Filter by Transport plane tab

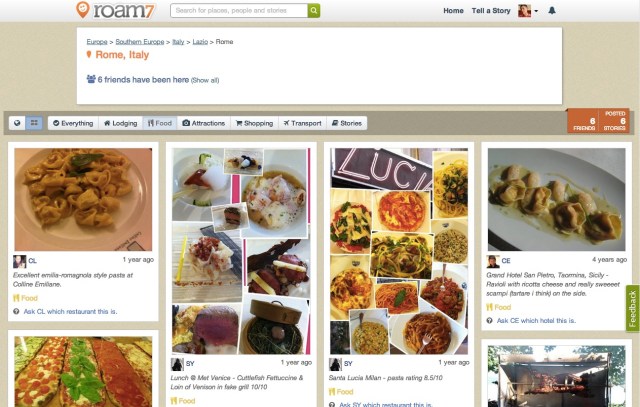coord(302,123)
